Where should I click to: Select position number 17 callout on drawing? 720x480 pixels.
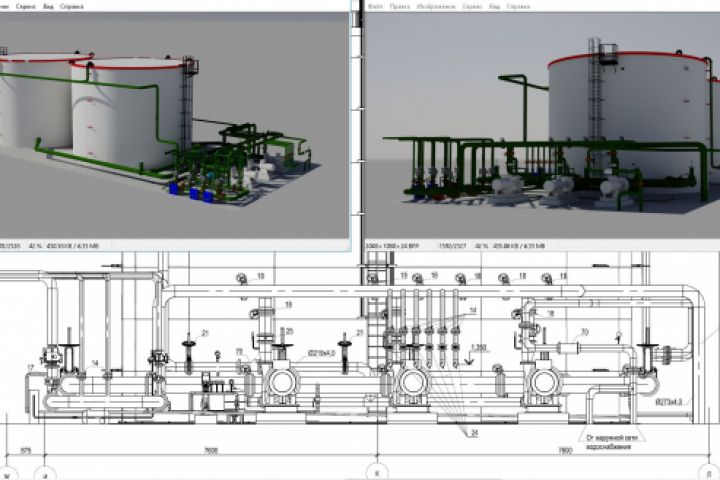[x=31, y=368]
